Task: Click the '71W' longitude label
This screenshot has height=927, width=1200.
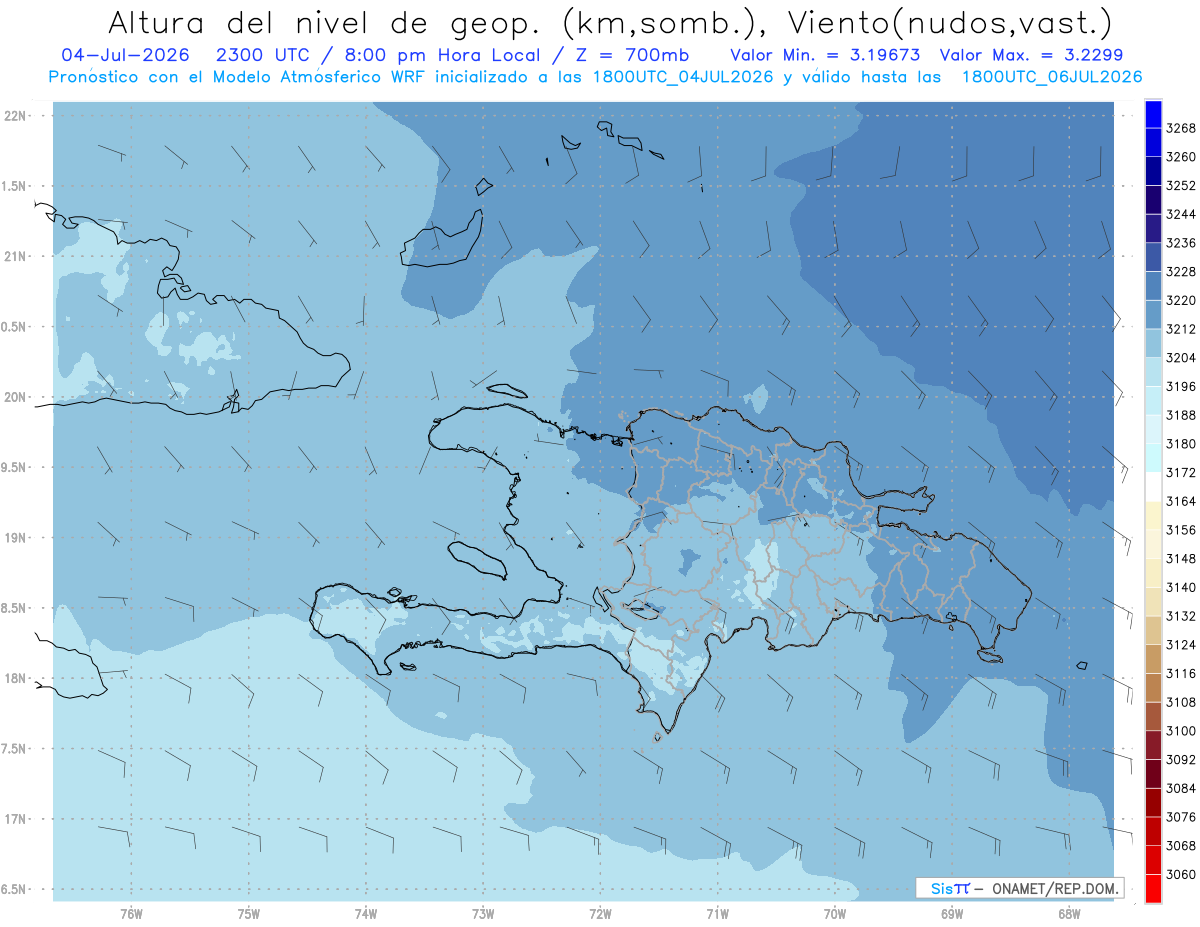Action: point(717,913)
